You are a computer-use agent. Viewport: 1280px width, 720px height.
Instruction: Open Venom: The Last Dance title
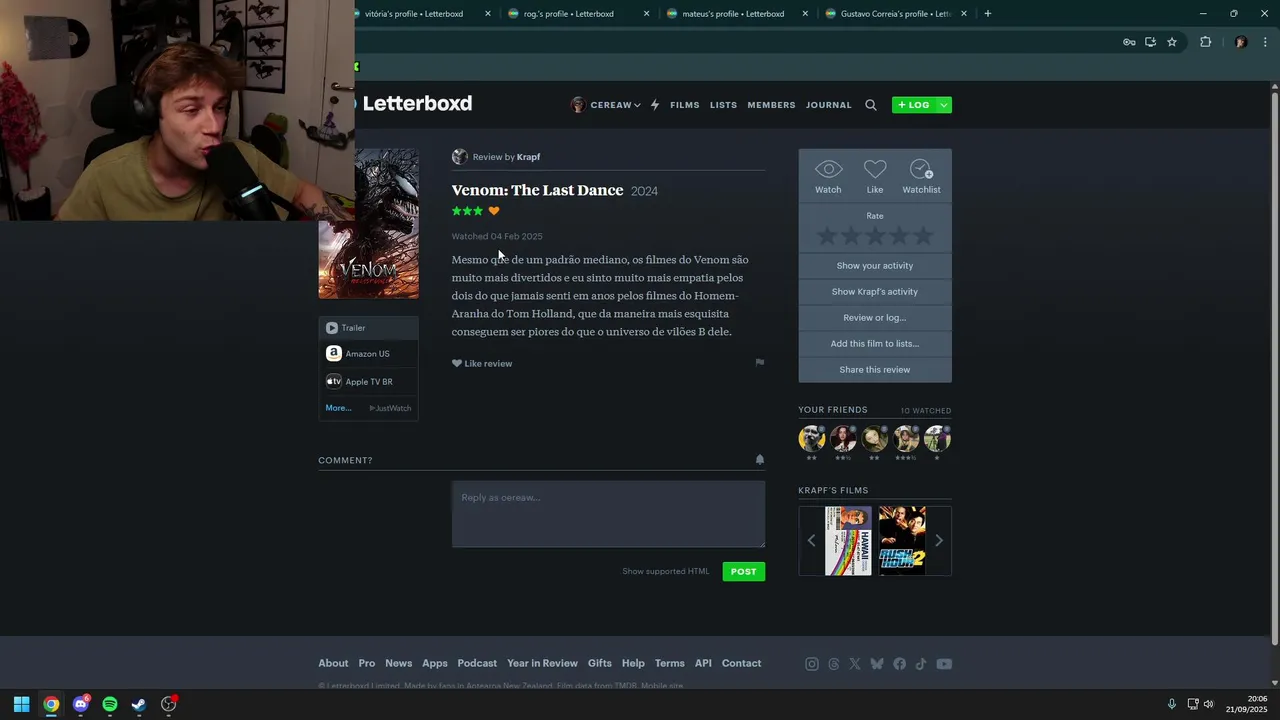[537, 190]
